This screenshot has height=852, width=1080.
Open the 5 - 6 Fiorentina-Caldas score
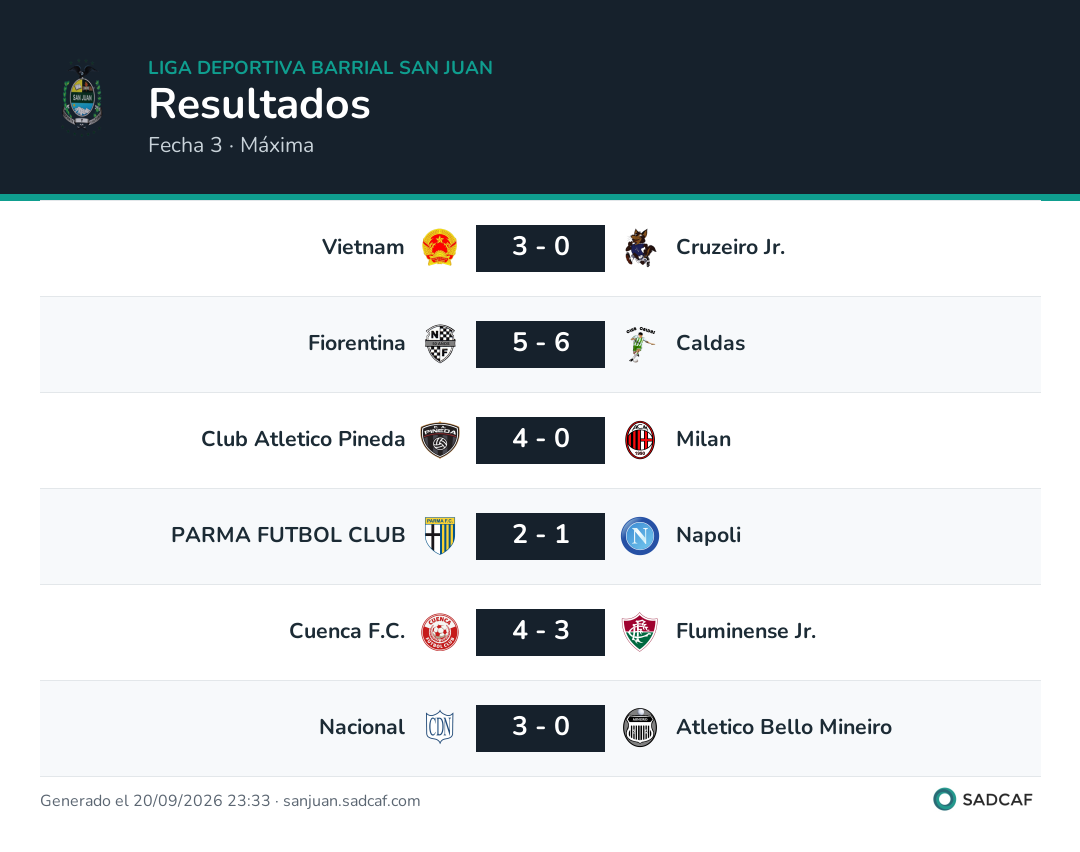click(540, 344)
